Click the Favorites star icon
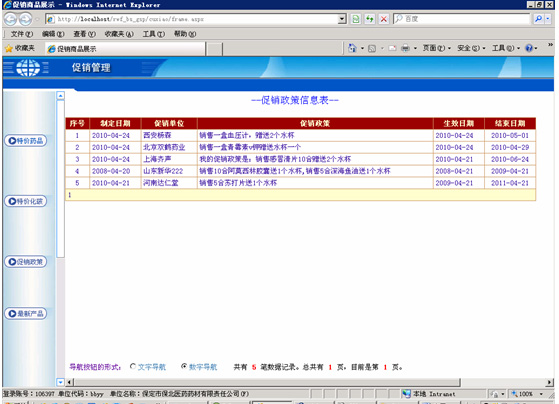559x404 pixels. pos(9,48)
